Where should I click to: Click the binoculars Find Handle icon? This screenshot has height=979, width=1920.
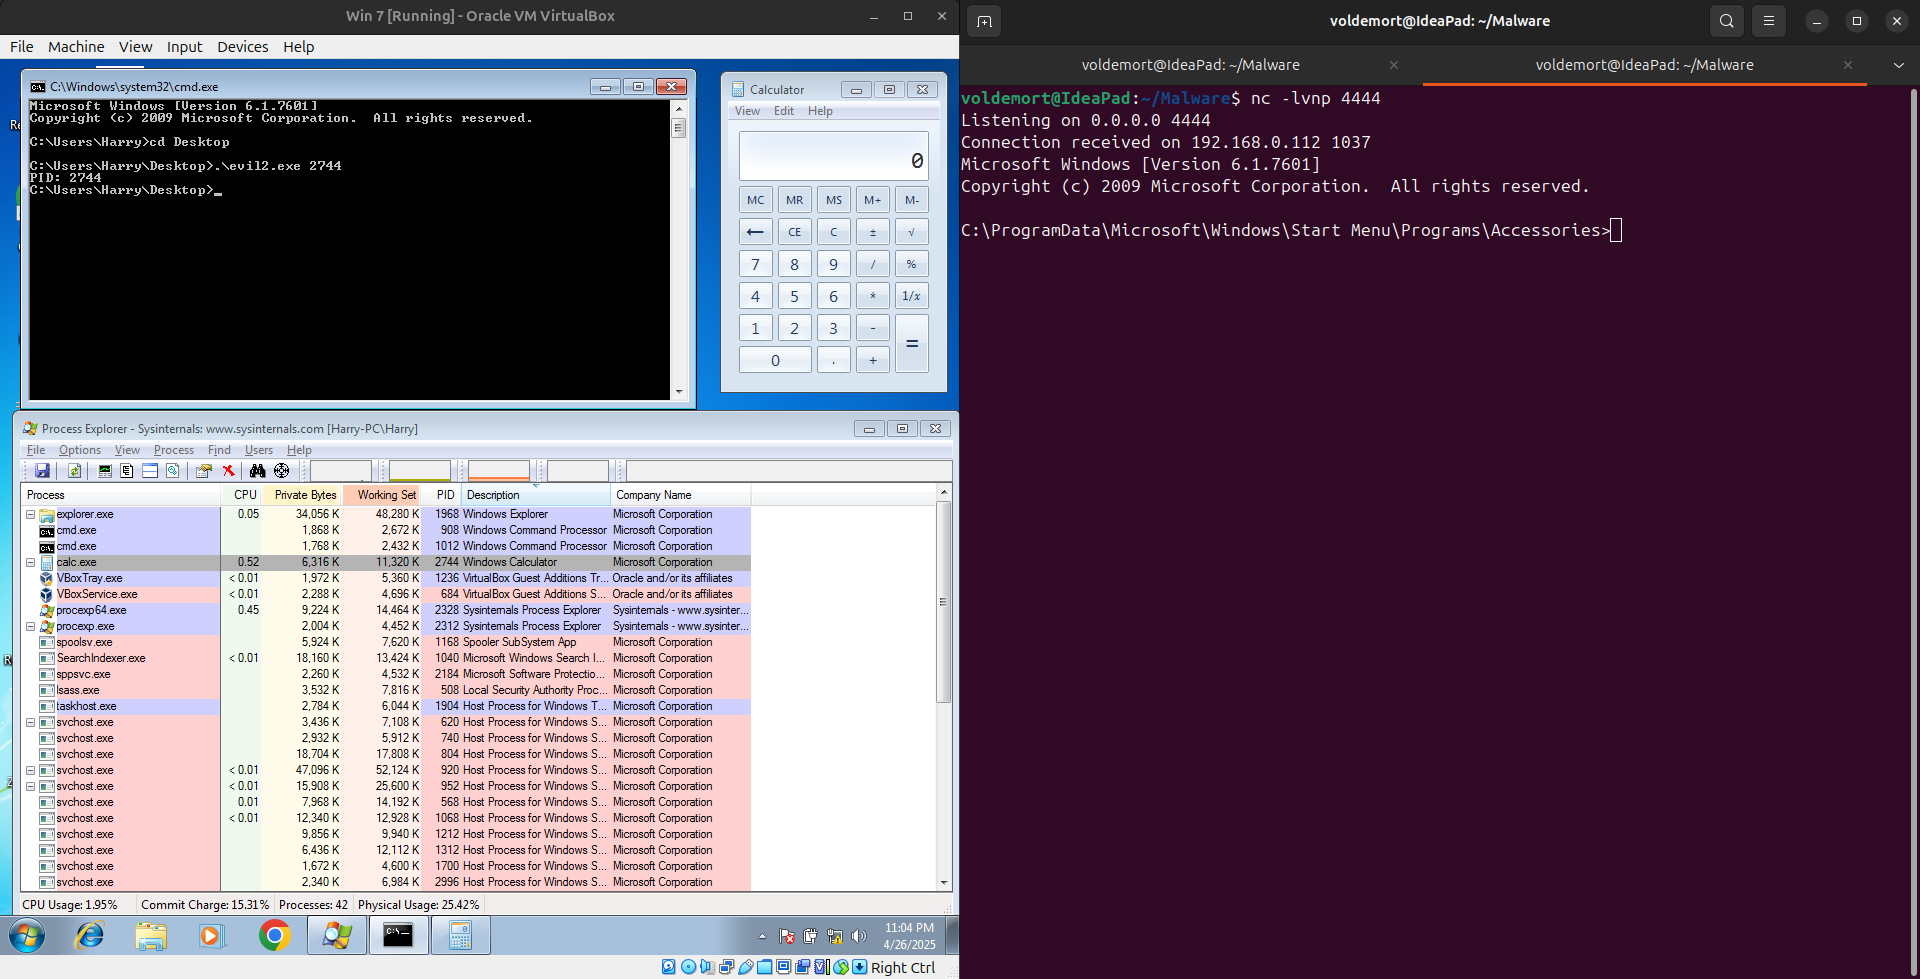257,471
